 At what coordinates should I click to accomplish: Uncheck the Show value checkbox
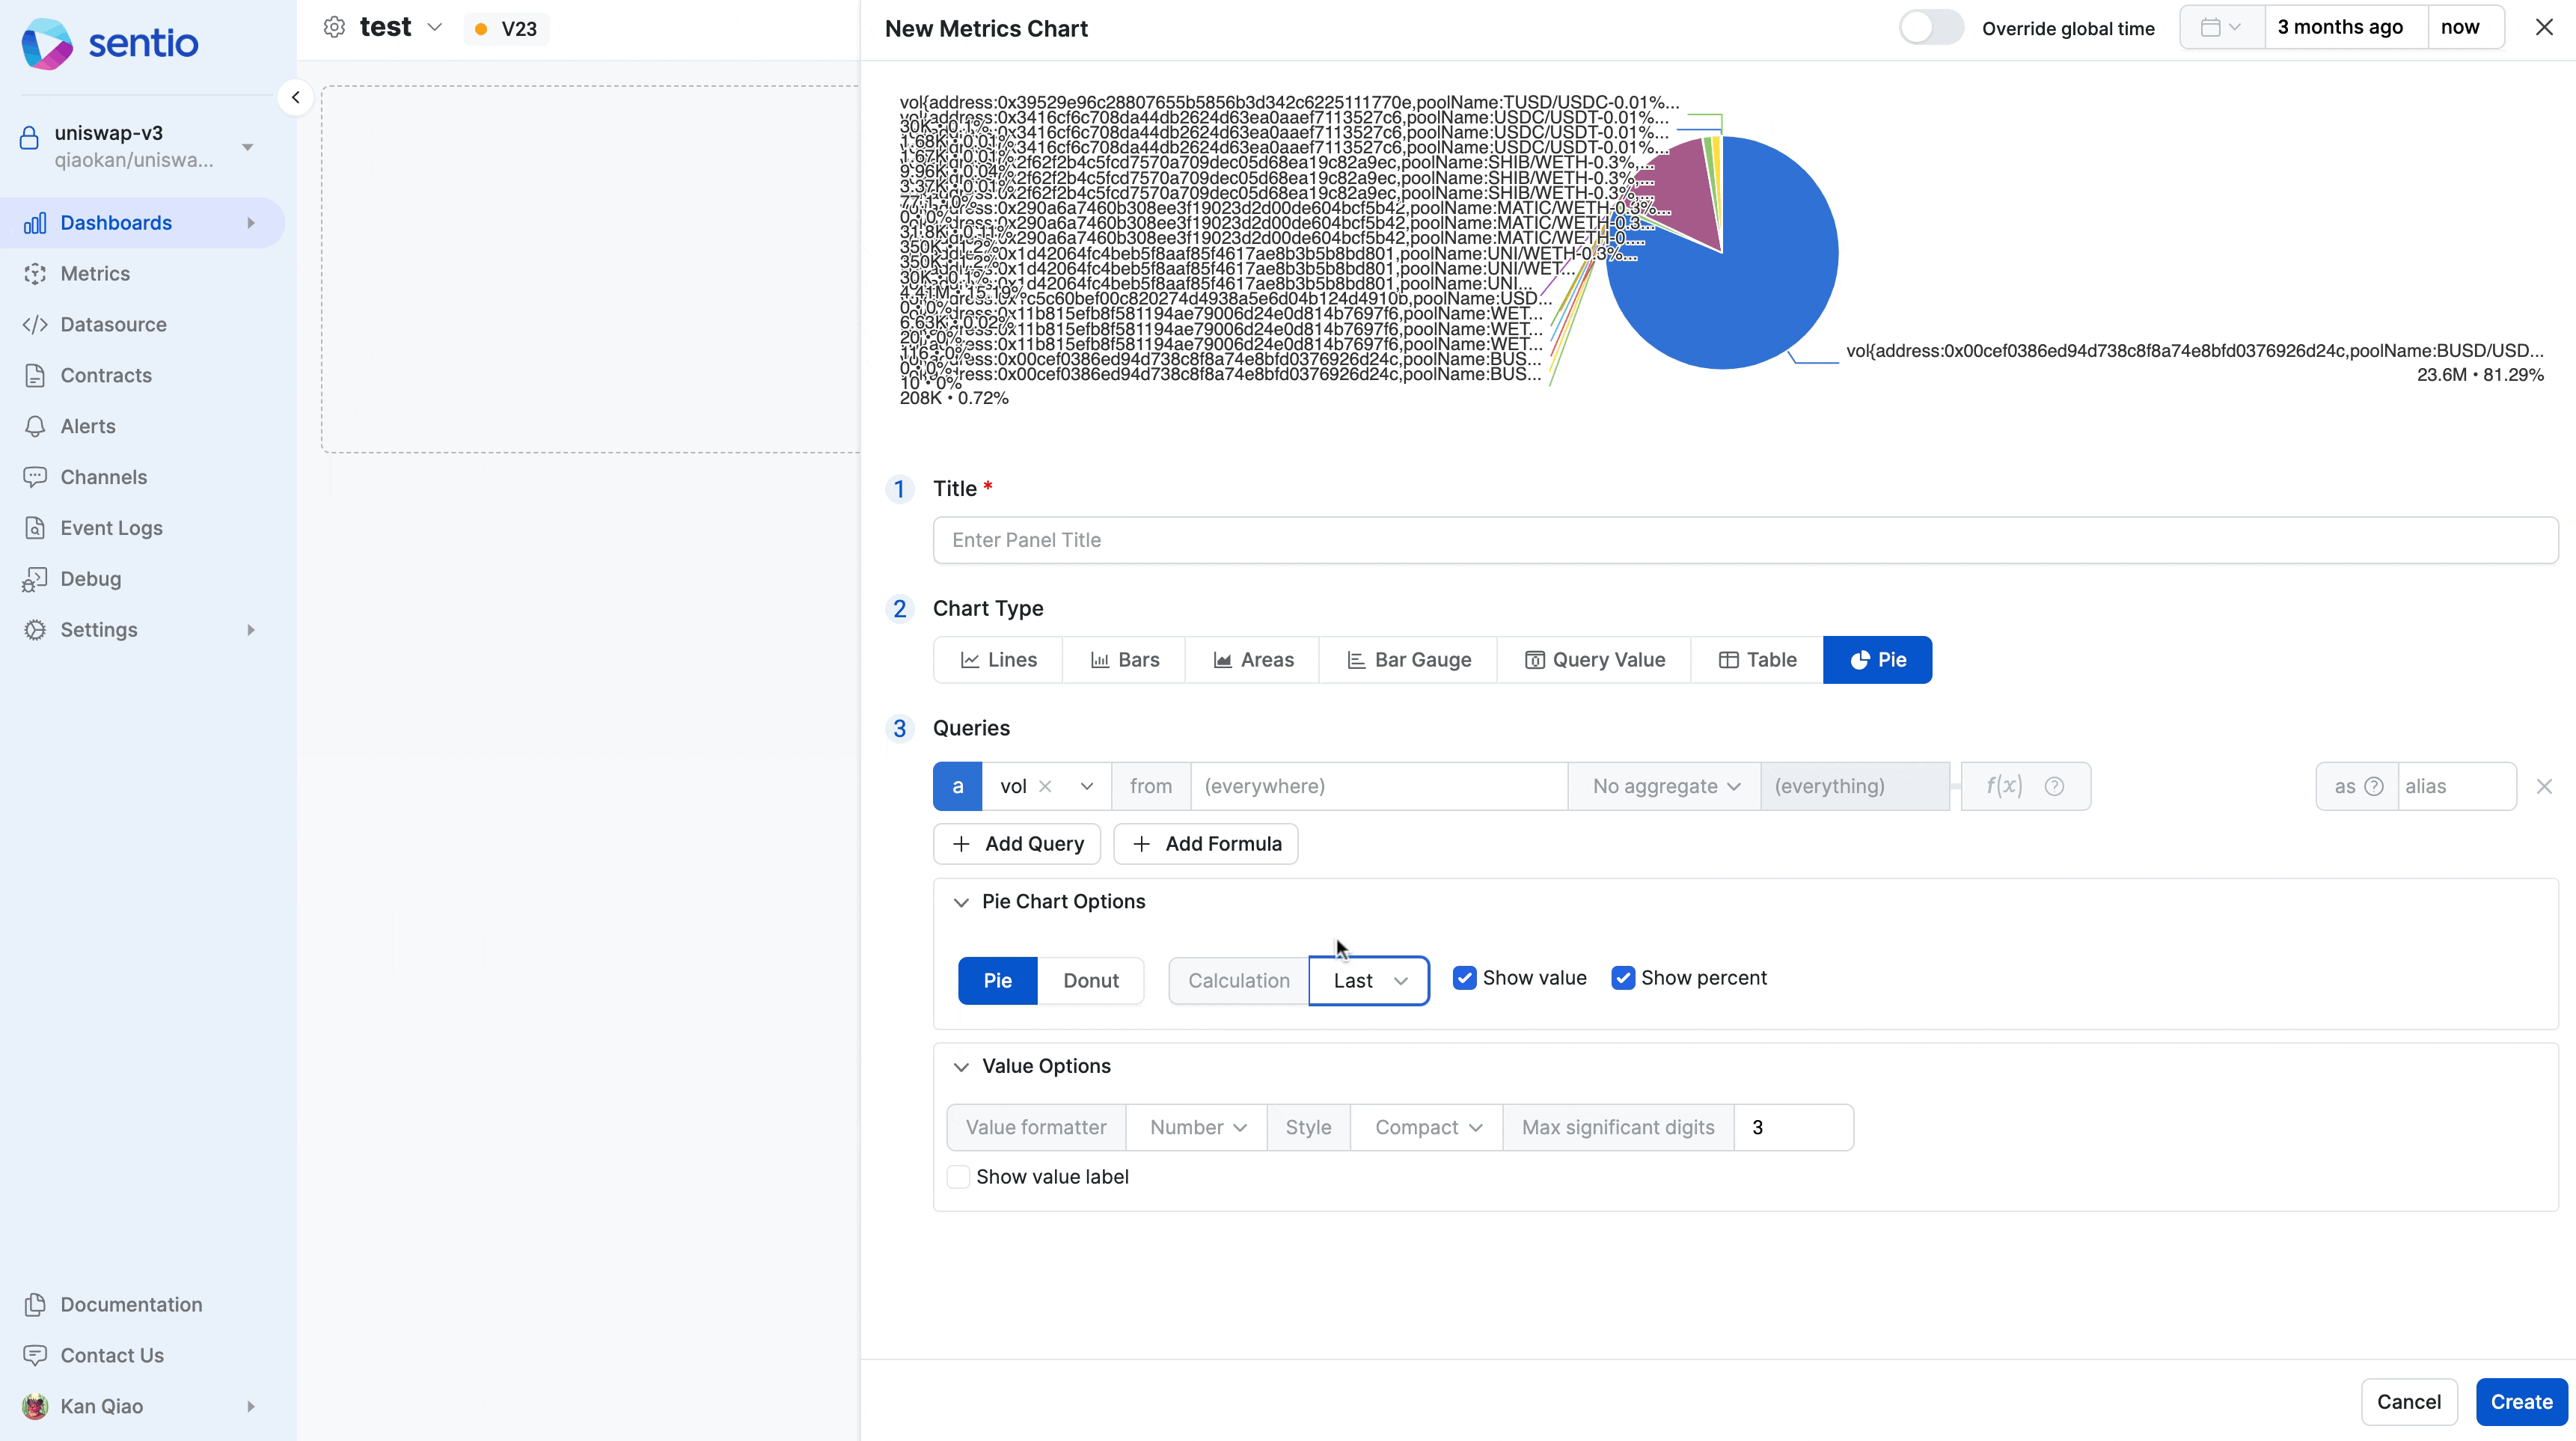point(1464,978)
